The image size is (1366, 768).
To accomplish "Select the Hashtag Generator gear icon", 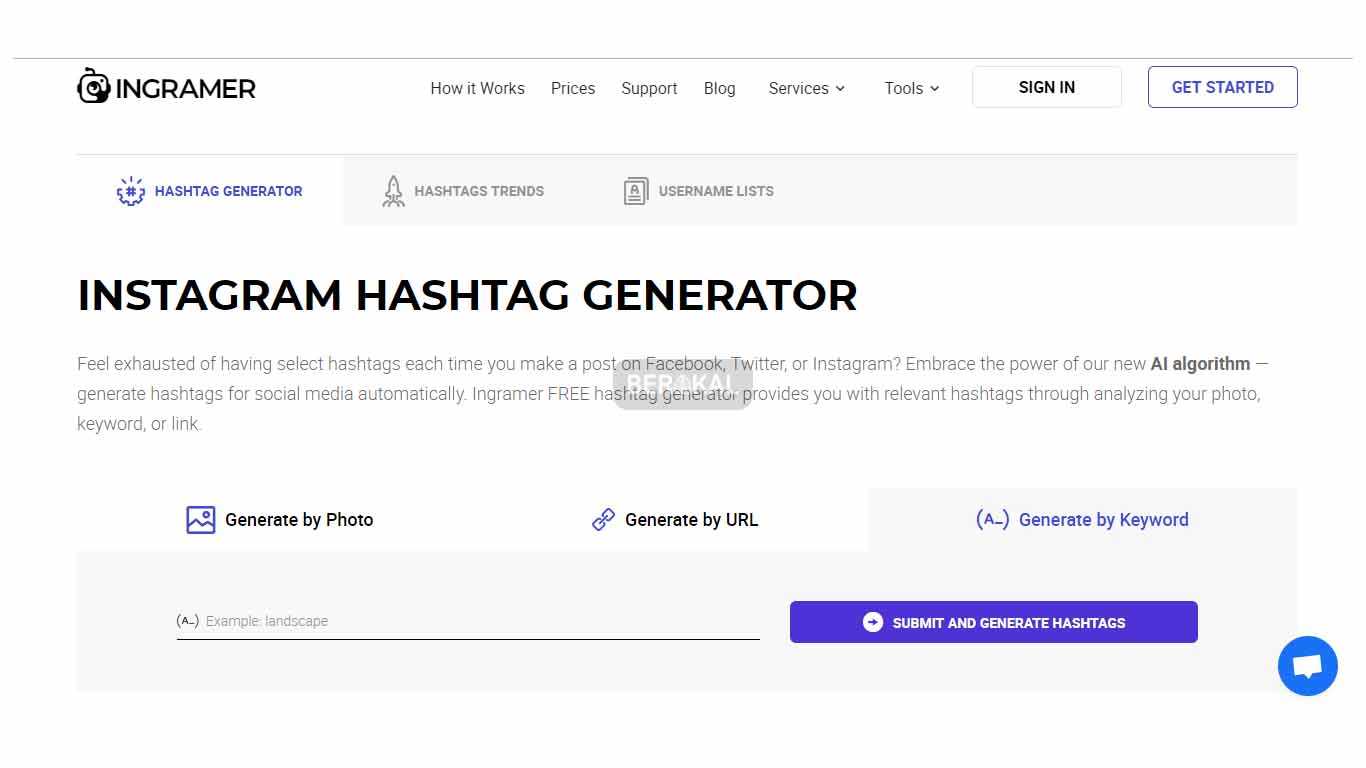I will (x=130, y=191).
